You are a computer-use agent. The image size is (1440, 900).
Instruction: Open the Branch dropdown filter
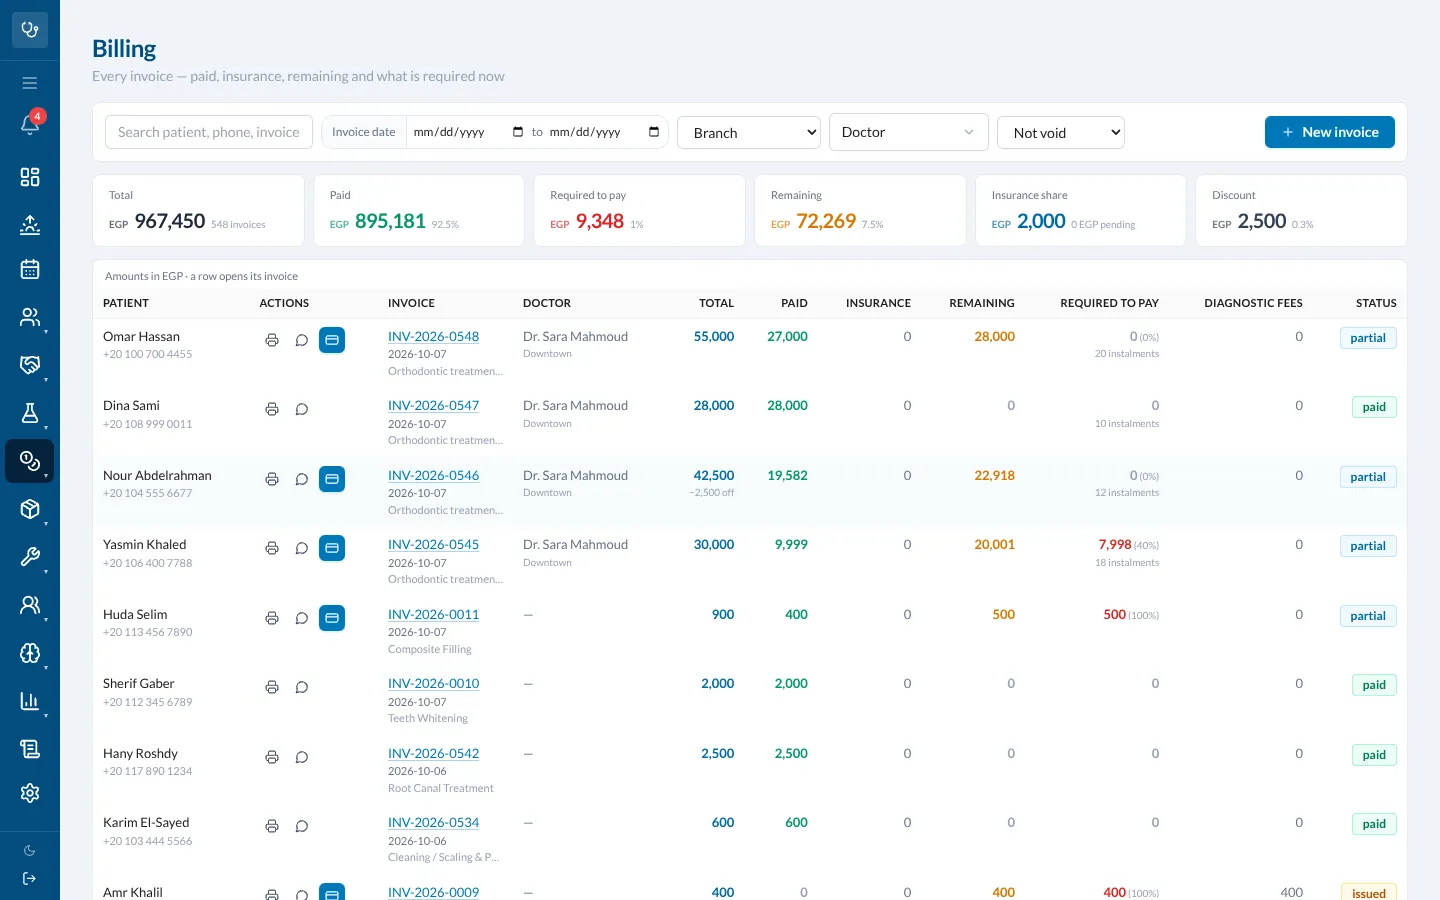tap(749, 132)
